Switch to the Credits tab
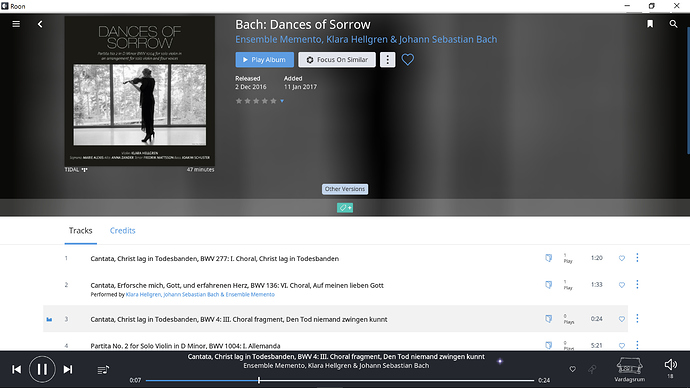 click(x=122, y=231)
